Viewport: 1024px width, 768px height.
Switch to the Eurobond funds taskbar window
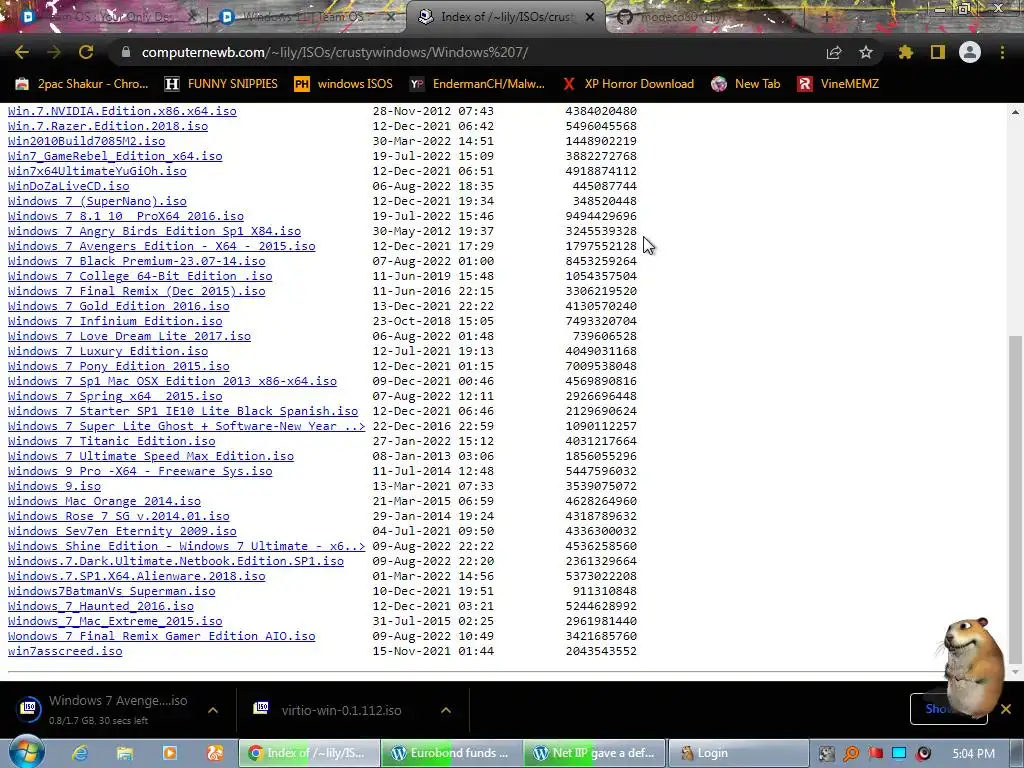[452, 753]
